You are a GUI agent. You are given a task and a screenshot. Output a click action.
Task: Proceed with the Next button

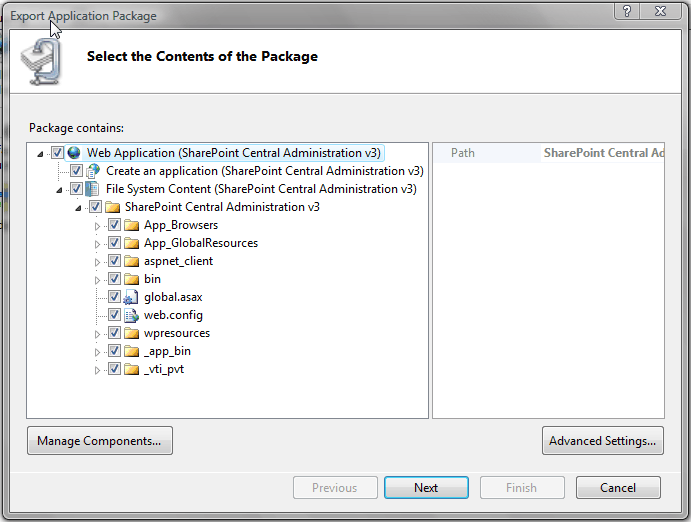click(x=426, y=488)
